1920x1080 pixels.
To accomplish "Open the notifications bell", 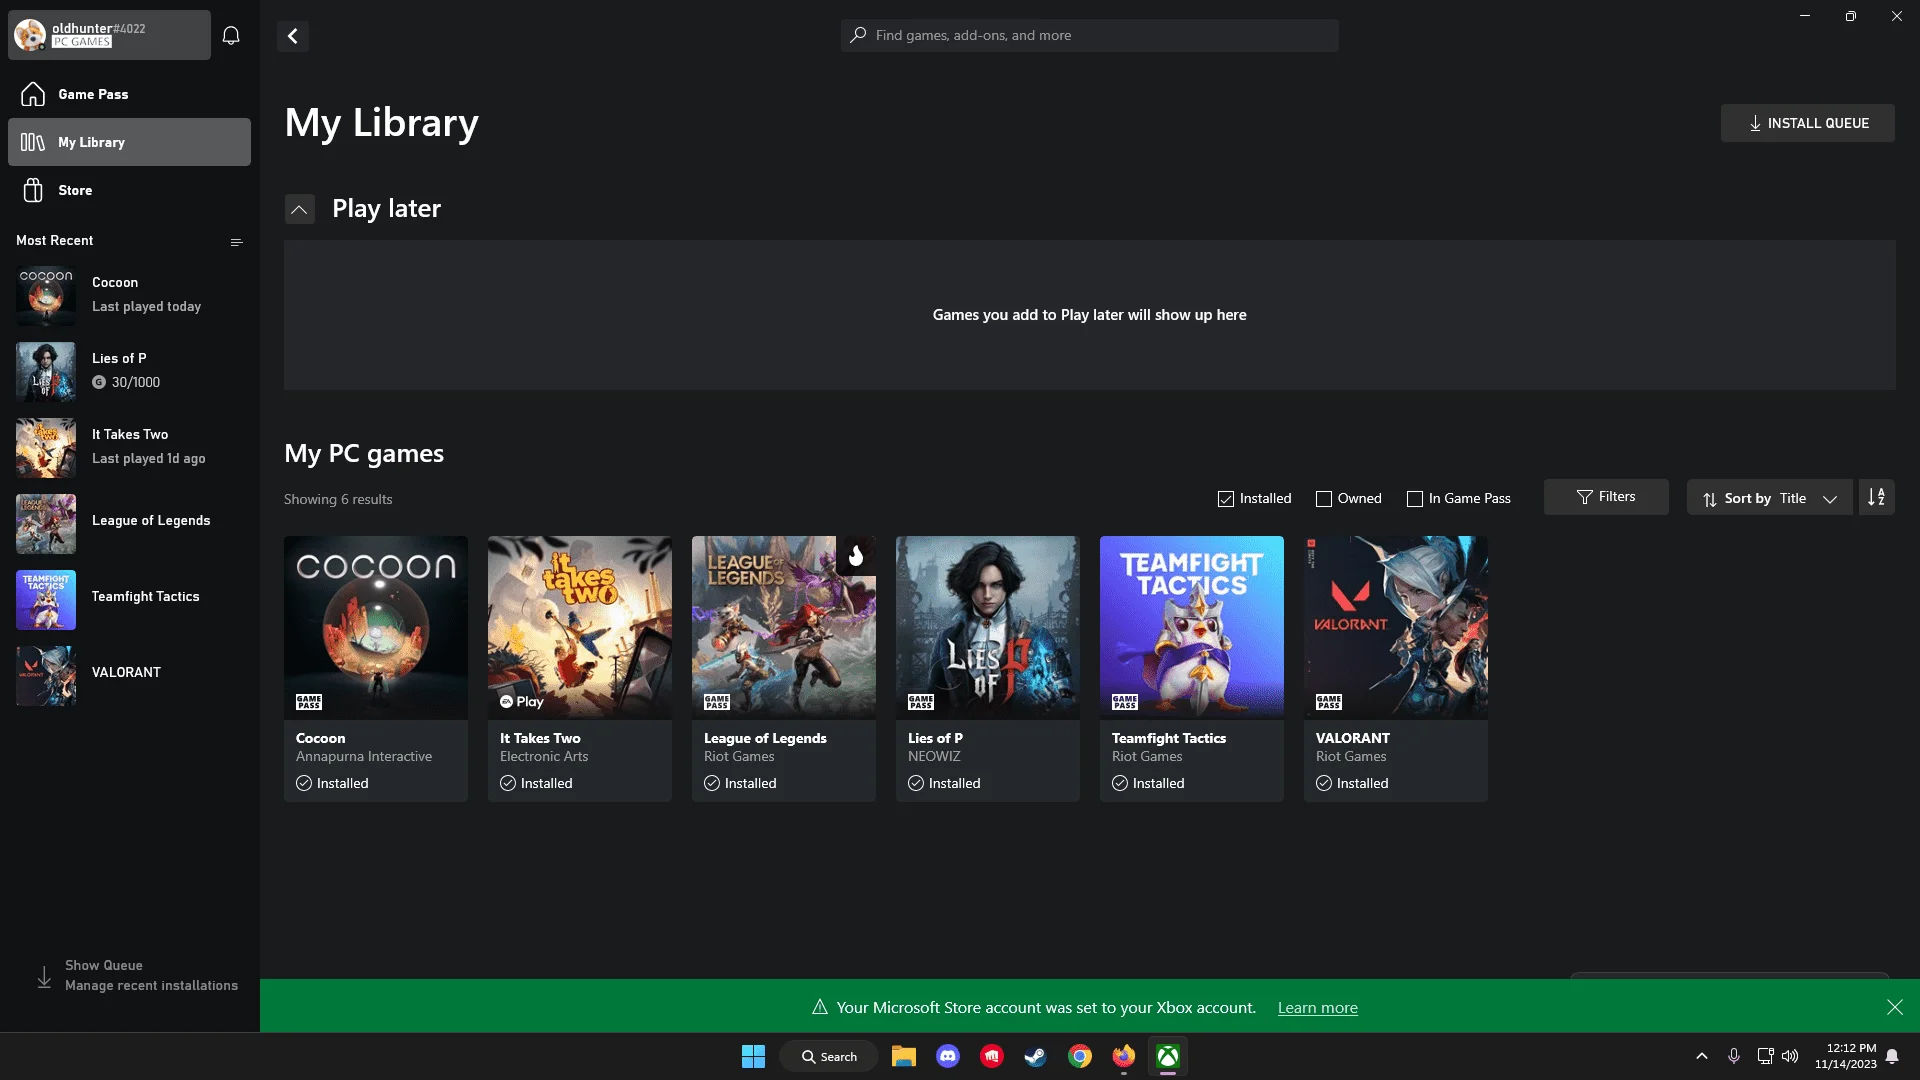I will coord(231,36).
